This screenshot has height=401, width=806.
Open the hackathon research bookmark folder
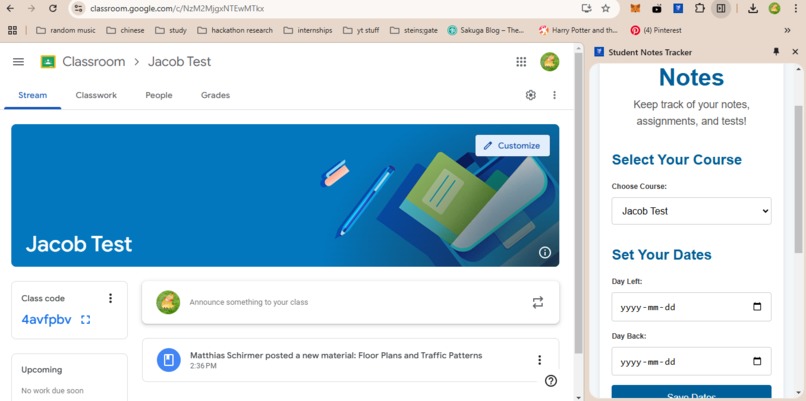pos(235,30)
